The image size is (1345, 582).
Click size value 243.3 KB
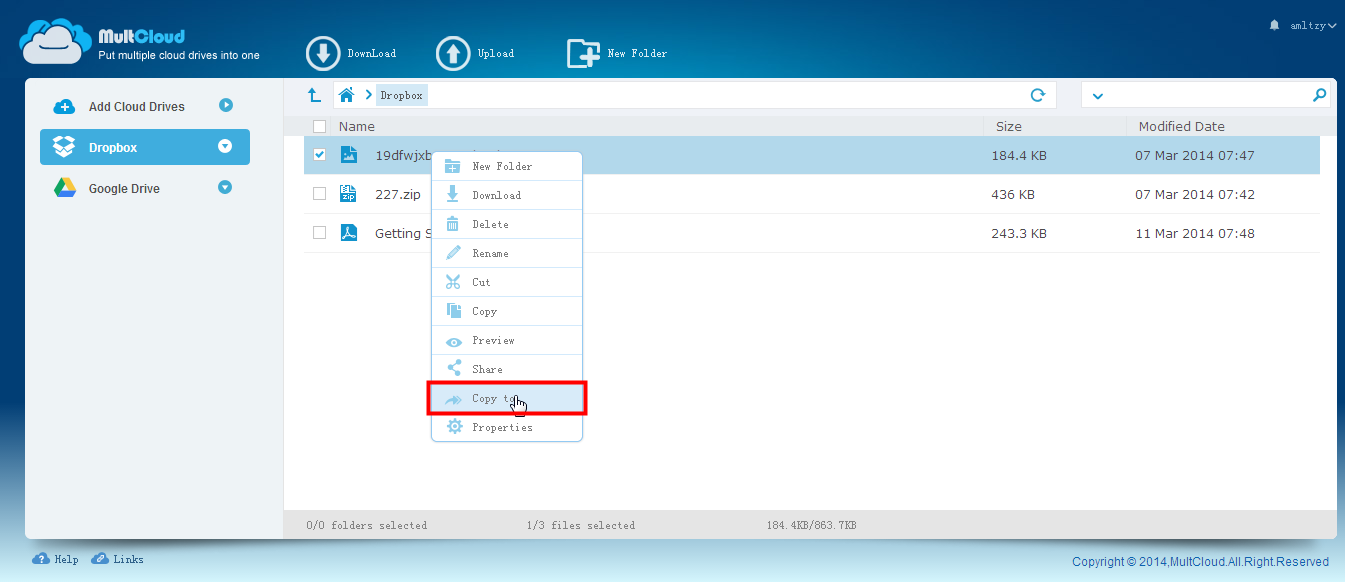coord(1019,233)
